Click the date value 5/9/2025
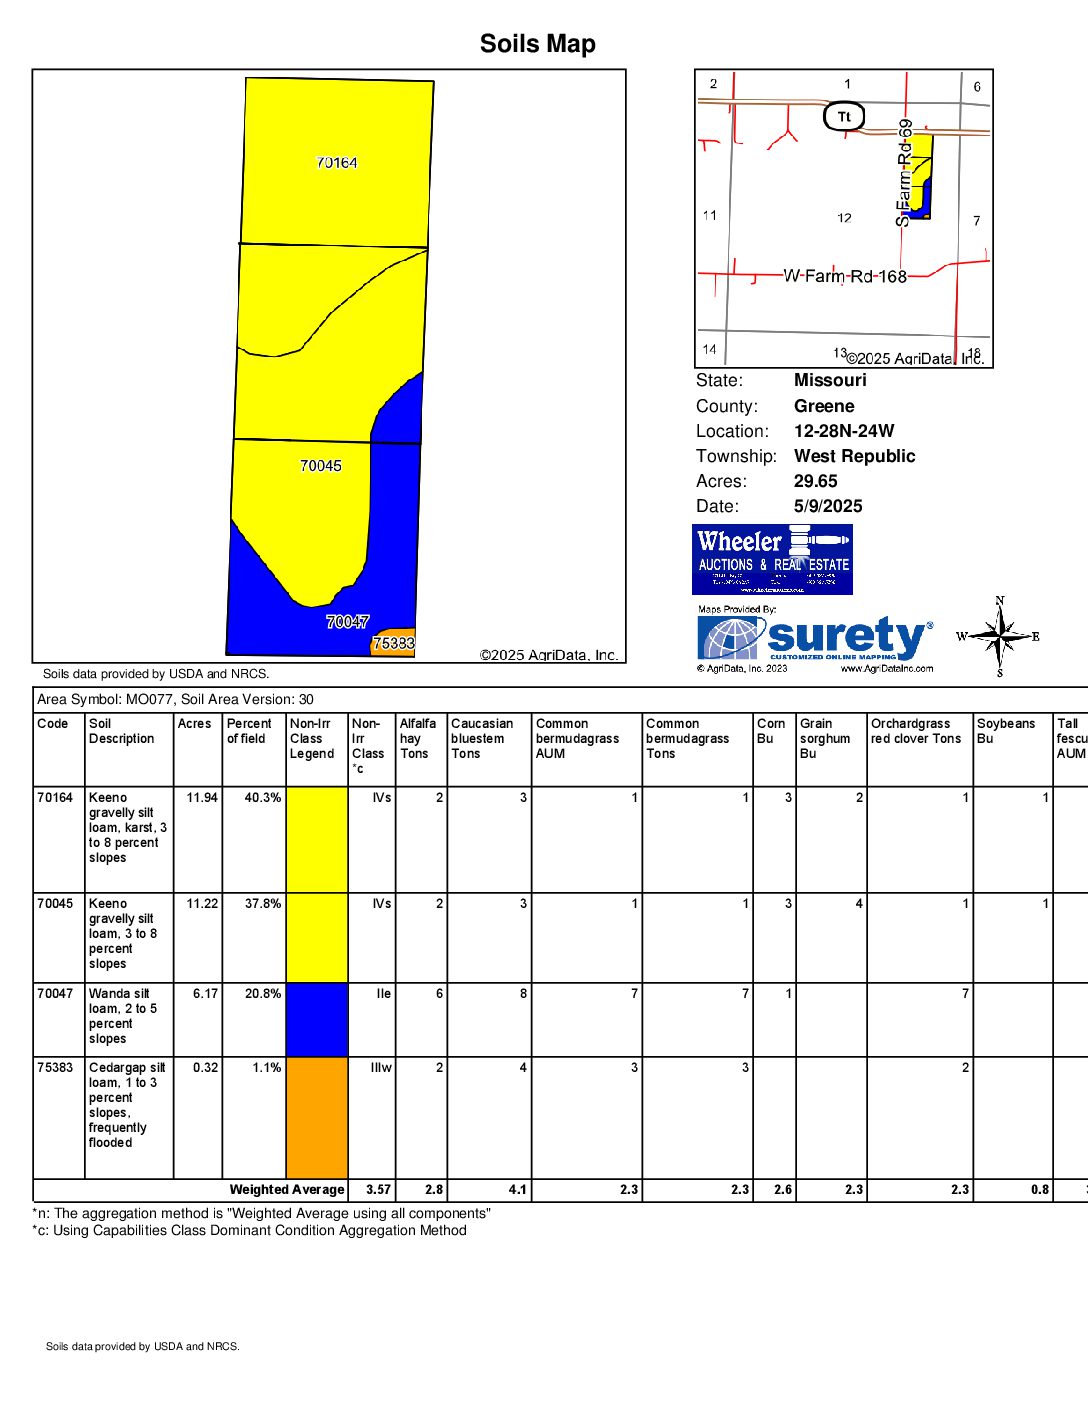This screenshot has width=1088, height=1408. (x=828, y=506)
